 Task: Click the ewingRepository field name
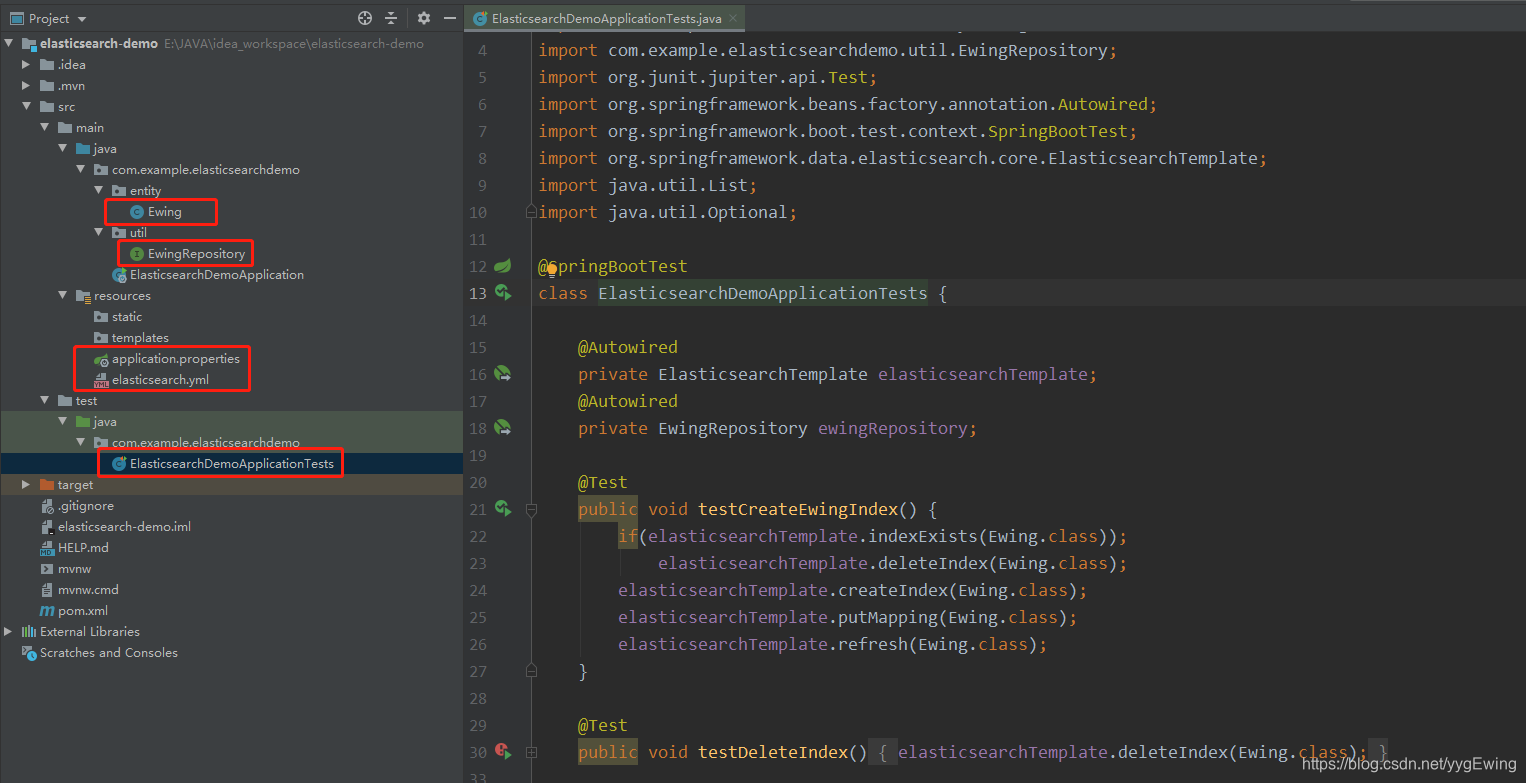(892, 428)
